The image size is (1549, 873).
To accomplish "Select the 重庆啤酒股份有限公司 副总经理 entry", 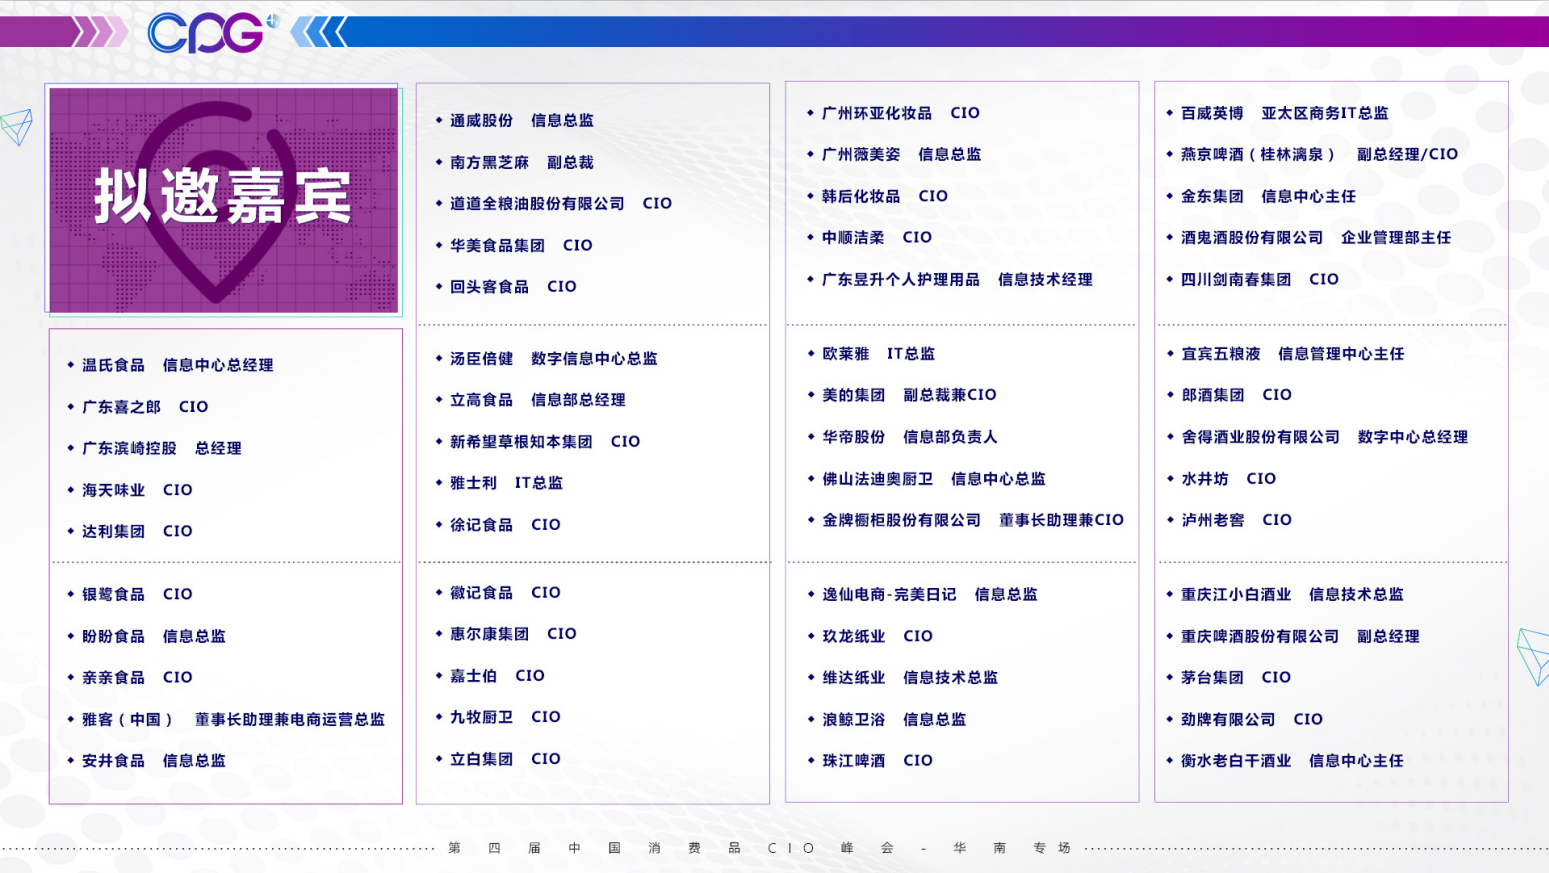I will click(x=1301, y=636).
